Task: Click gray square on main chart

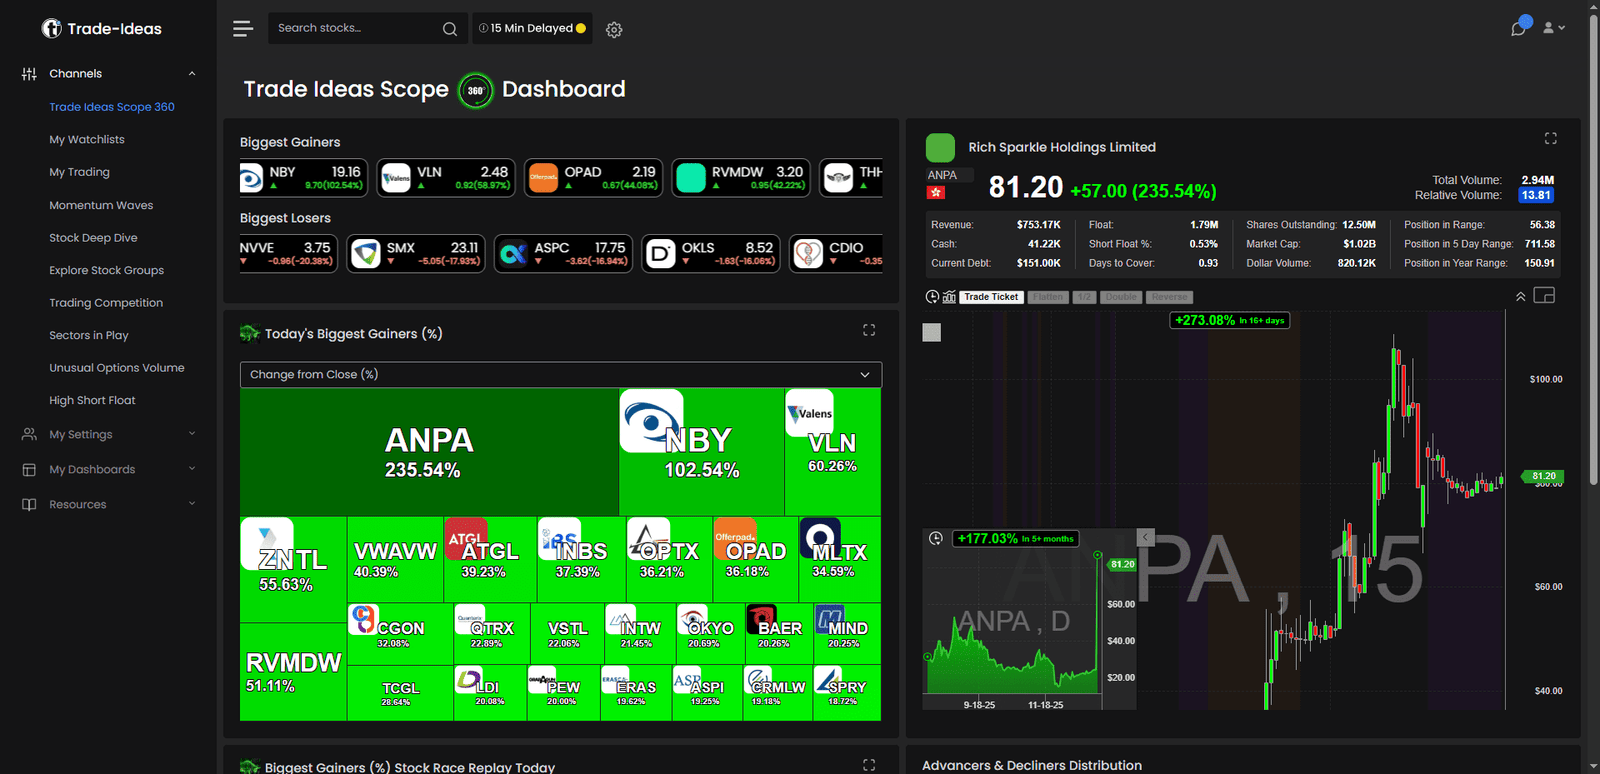Action: [931, 332]
